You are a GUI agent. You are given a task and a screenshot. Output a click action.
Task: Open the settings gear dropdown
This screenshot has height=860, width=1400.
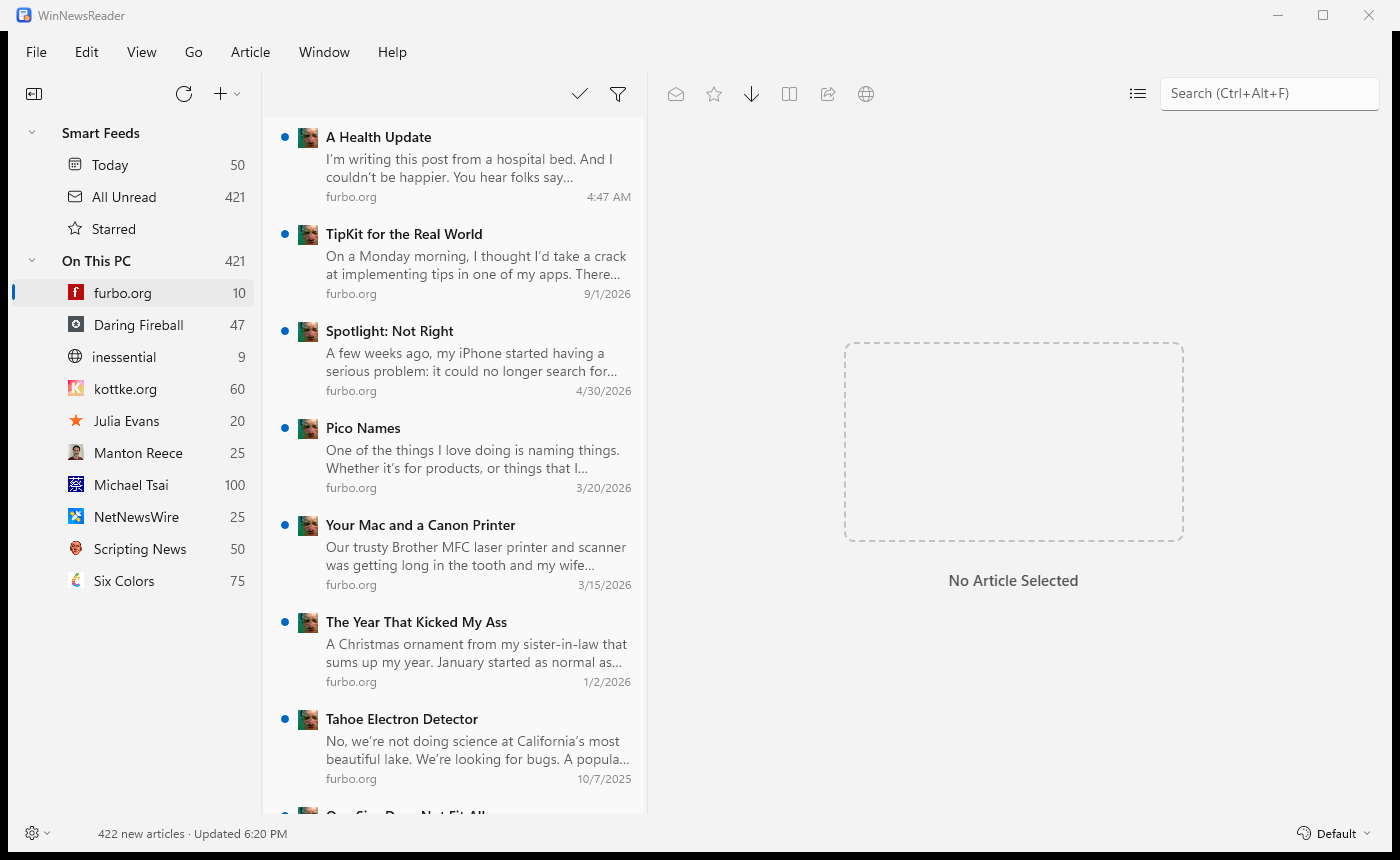pos(38,833)
